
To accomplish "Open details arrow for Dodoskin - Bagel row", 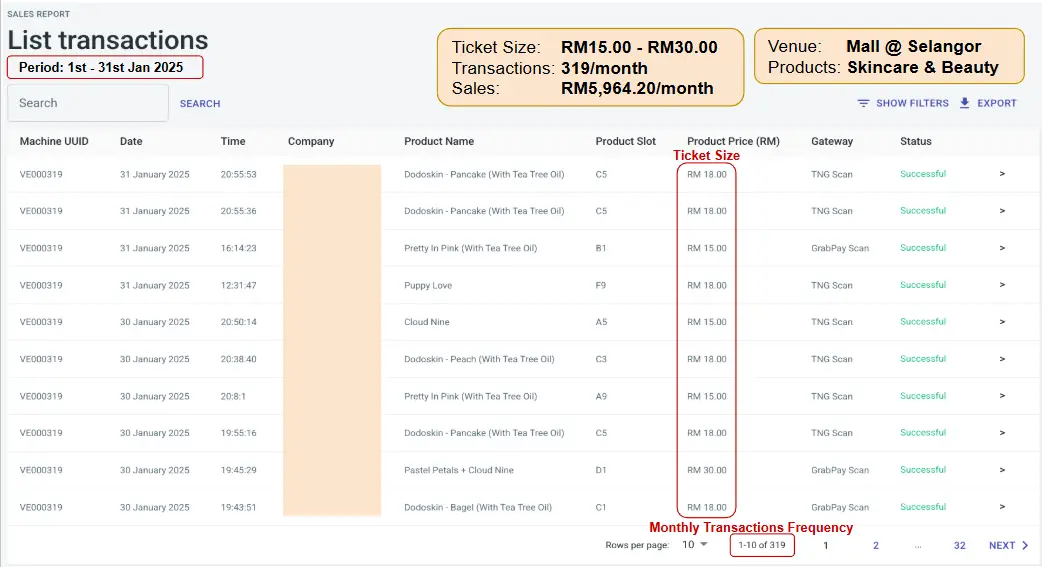I will pyautogui.click(x=1002, y=507).
